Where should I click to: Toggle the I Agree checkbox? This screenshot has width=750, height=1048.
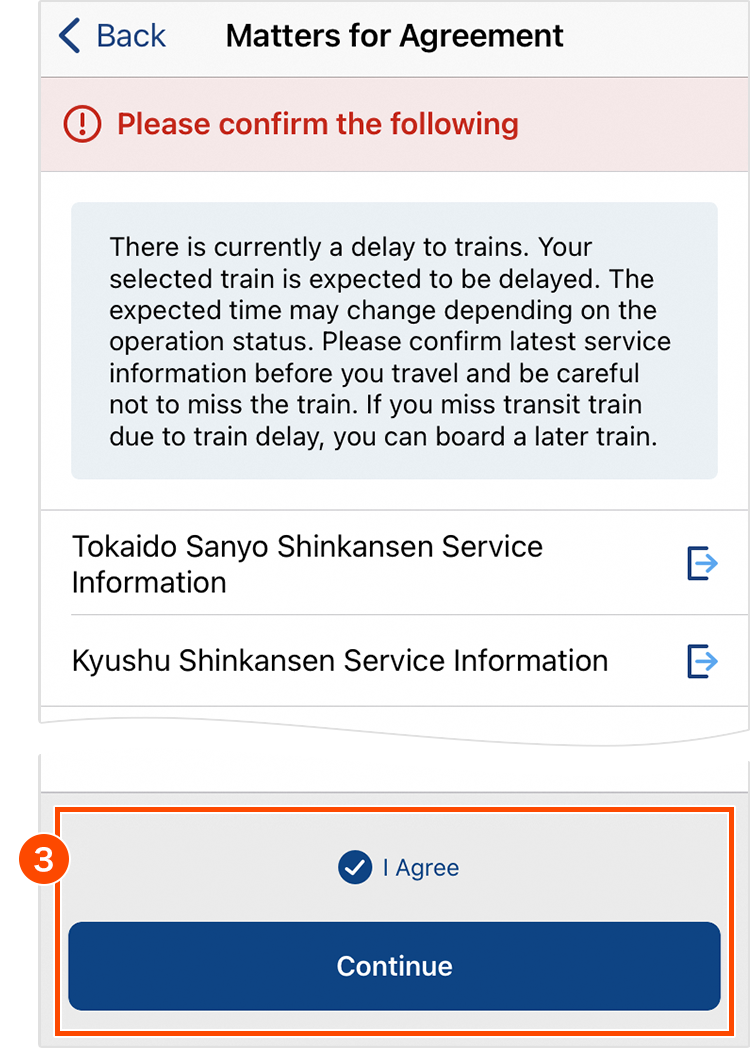(355, 868)
